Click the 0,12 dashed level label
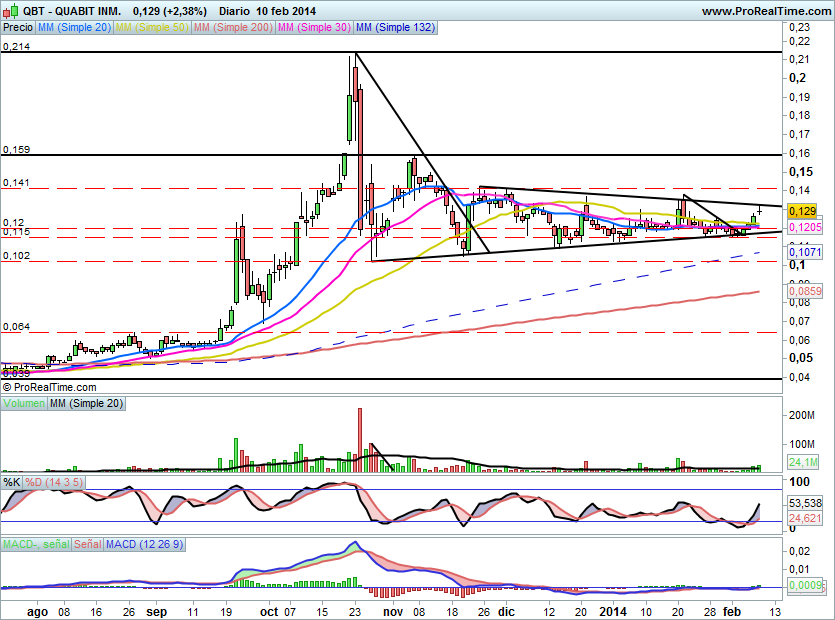This screenshot has width=835, height=620. point(13,223)
